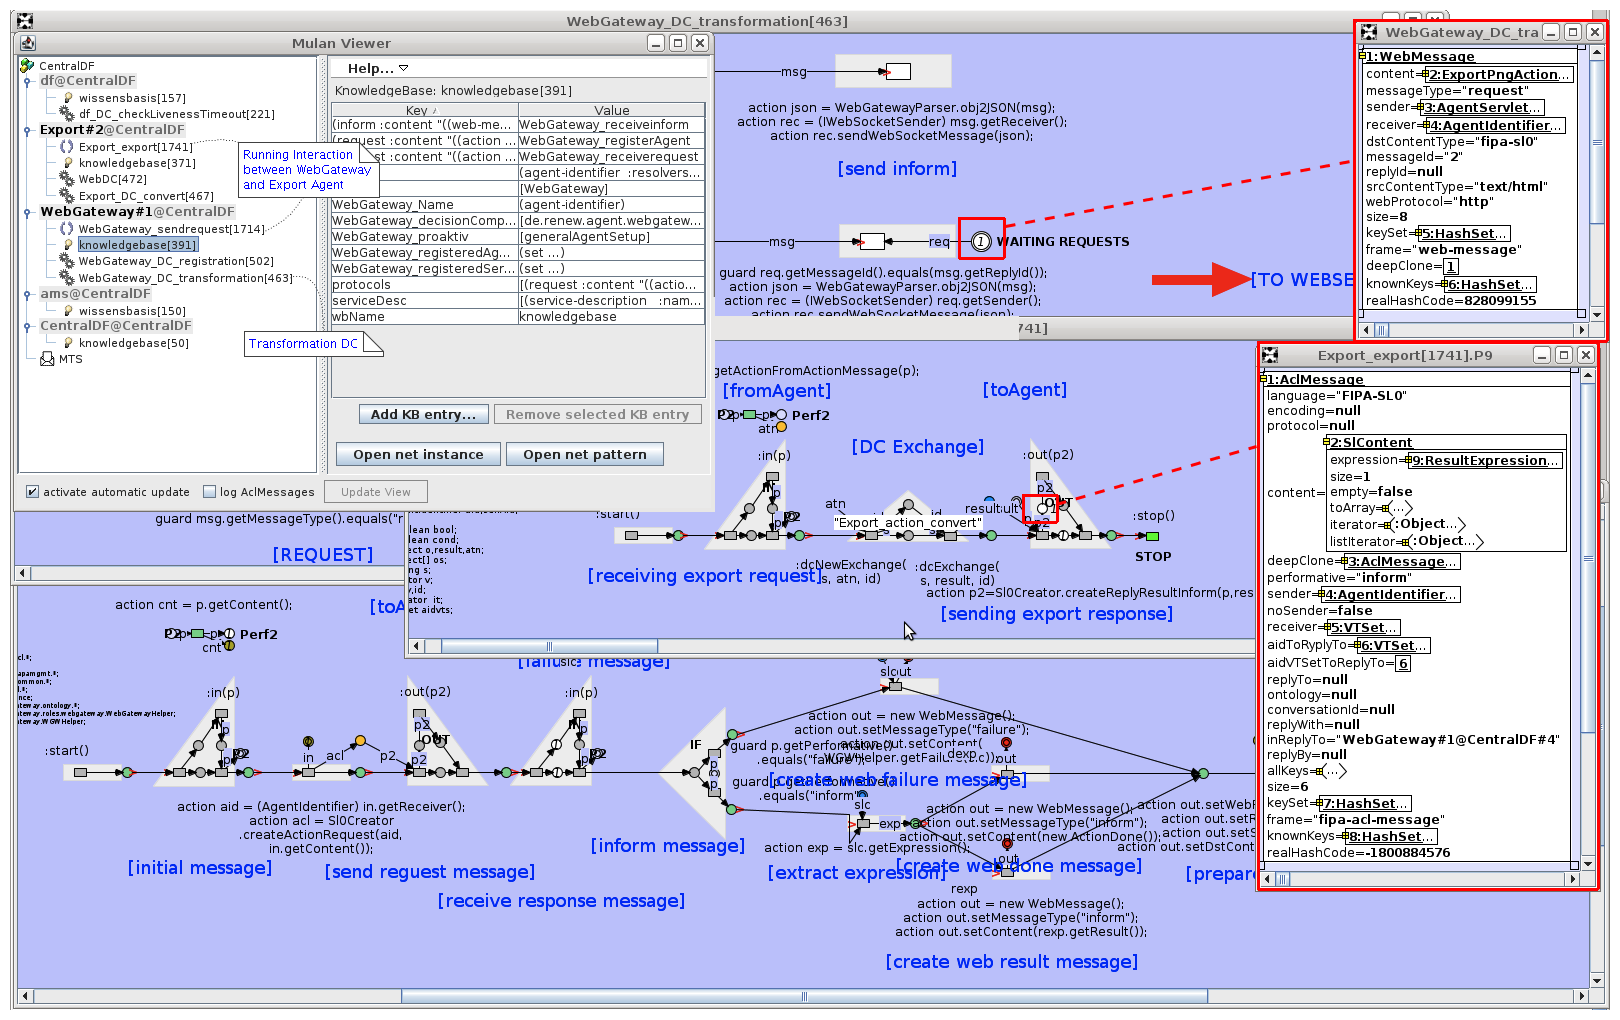The image size is (1620, 1020).
Task: Expand yellow handle of 2:ExportPngAction
Action: (1423, 74)
